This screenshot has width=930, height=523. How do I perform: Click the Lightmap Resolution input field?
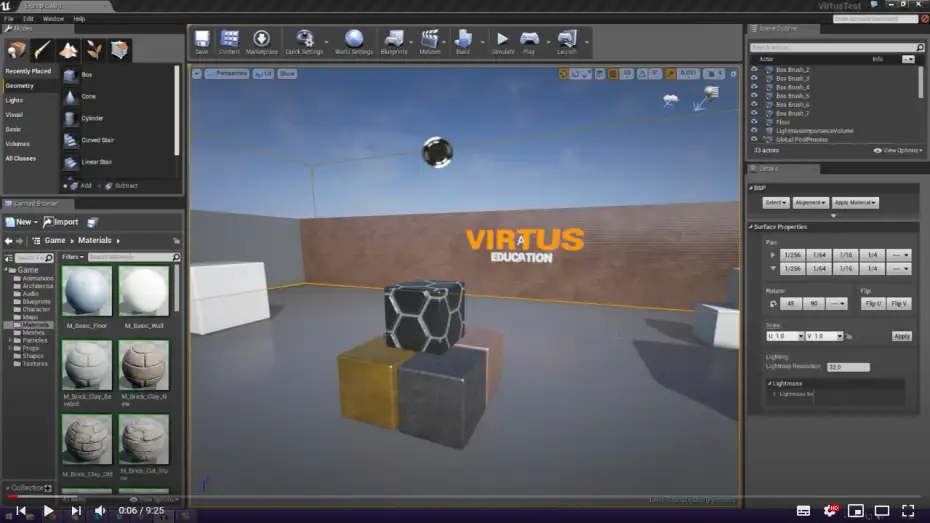[848, 367]
